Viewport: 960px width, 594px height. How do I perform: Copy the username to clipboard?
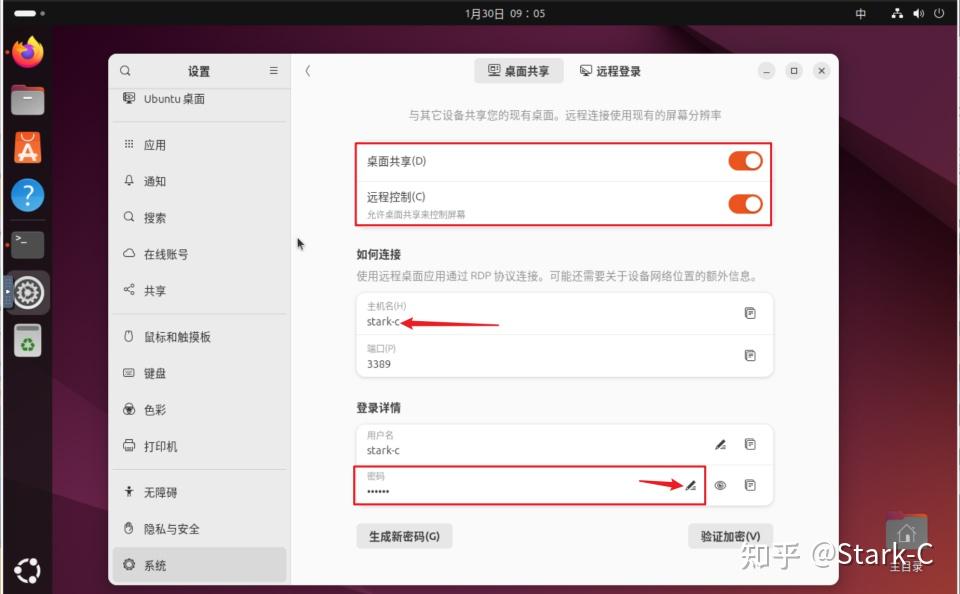[749, 444]
